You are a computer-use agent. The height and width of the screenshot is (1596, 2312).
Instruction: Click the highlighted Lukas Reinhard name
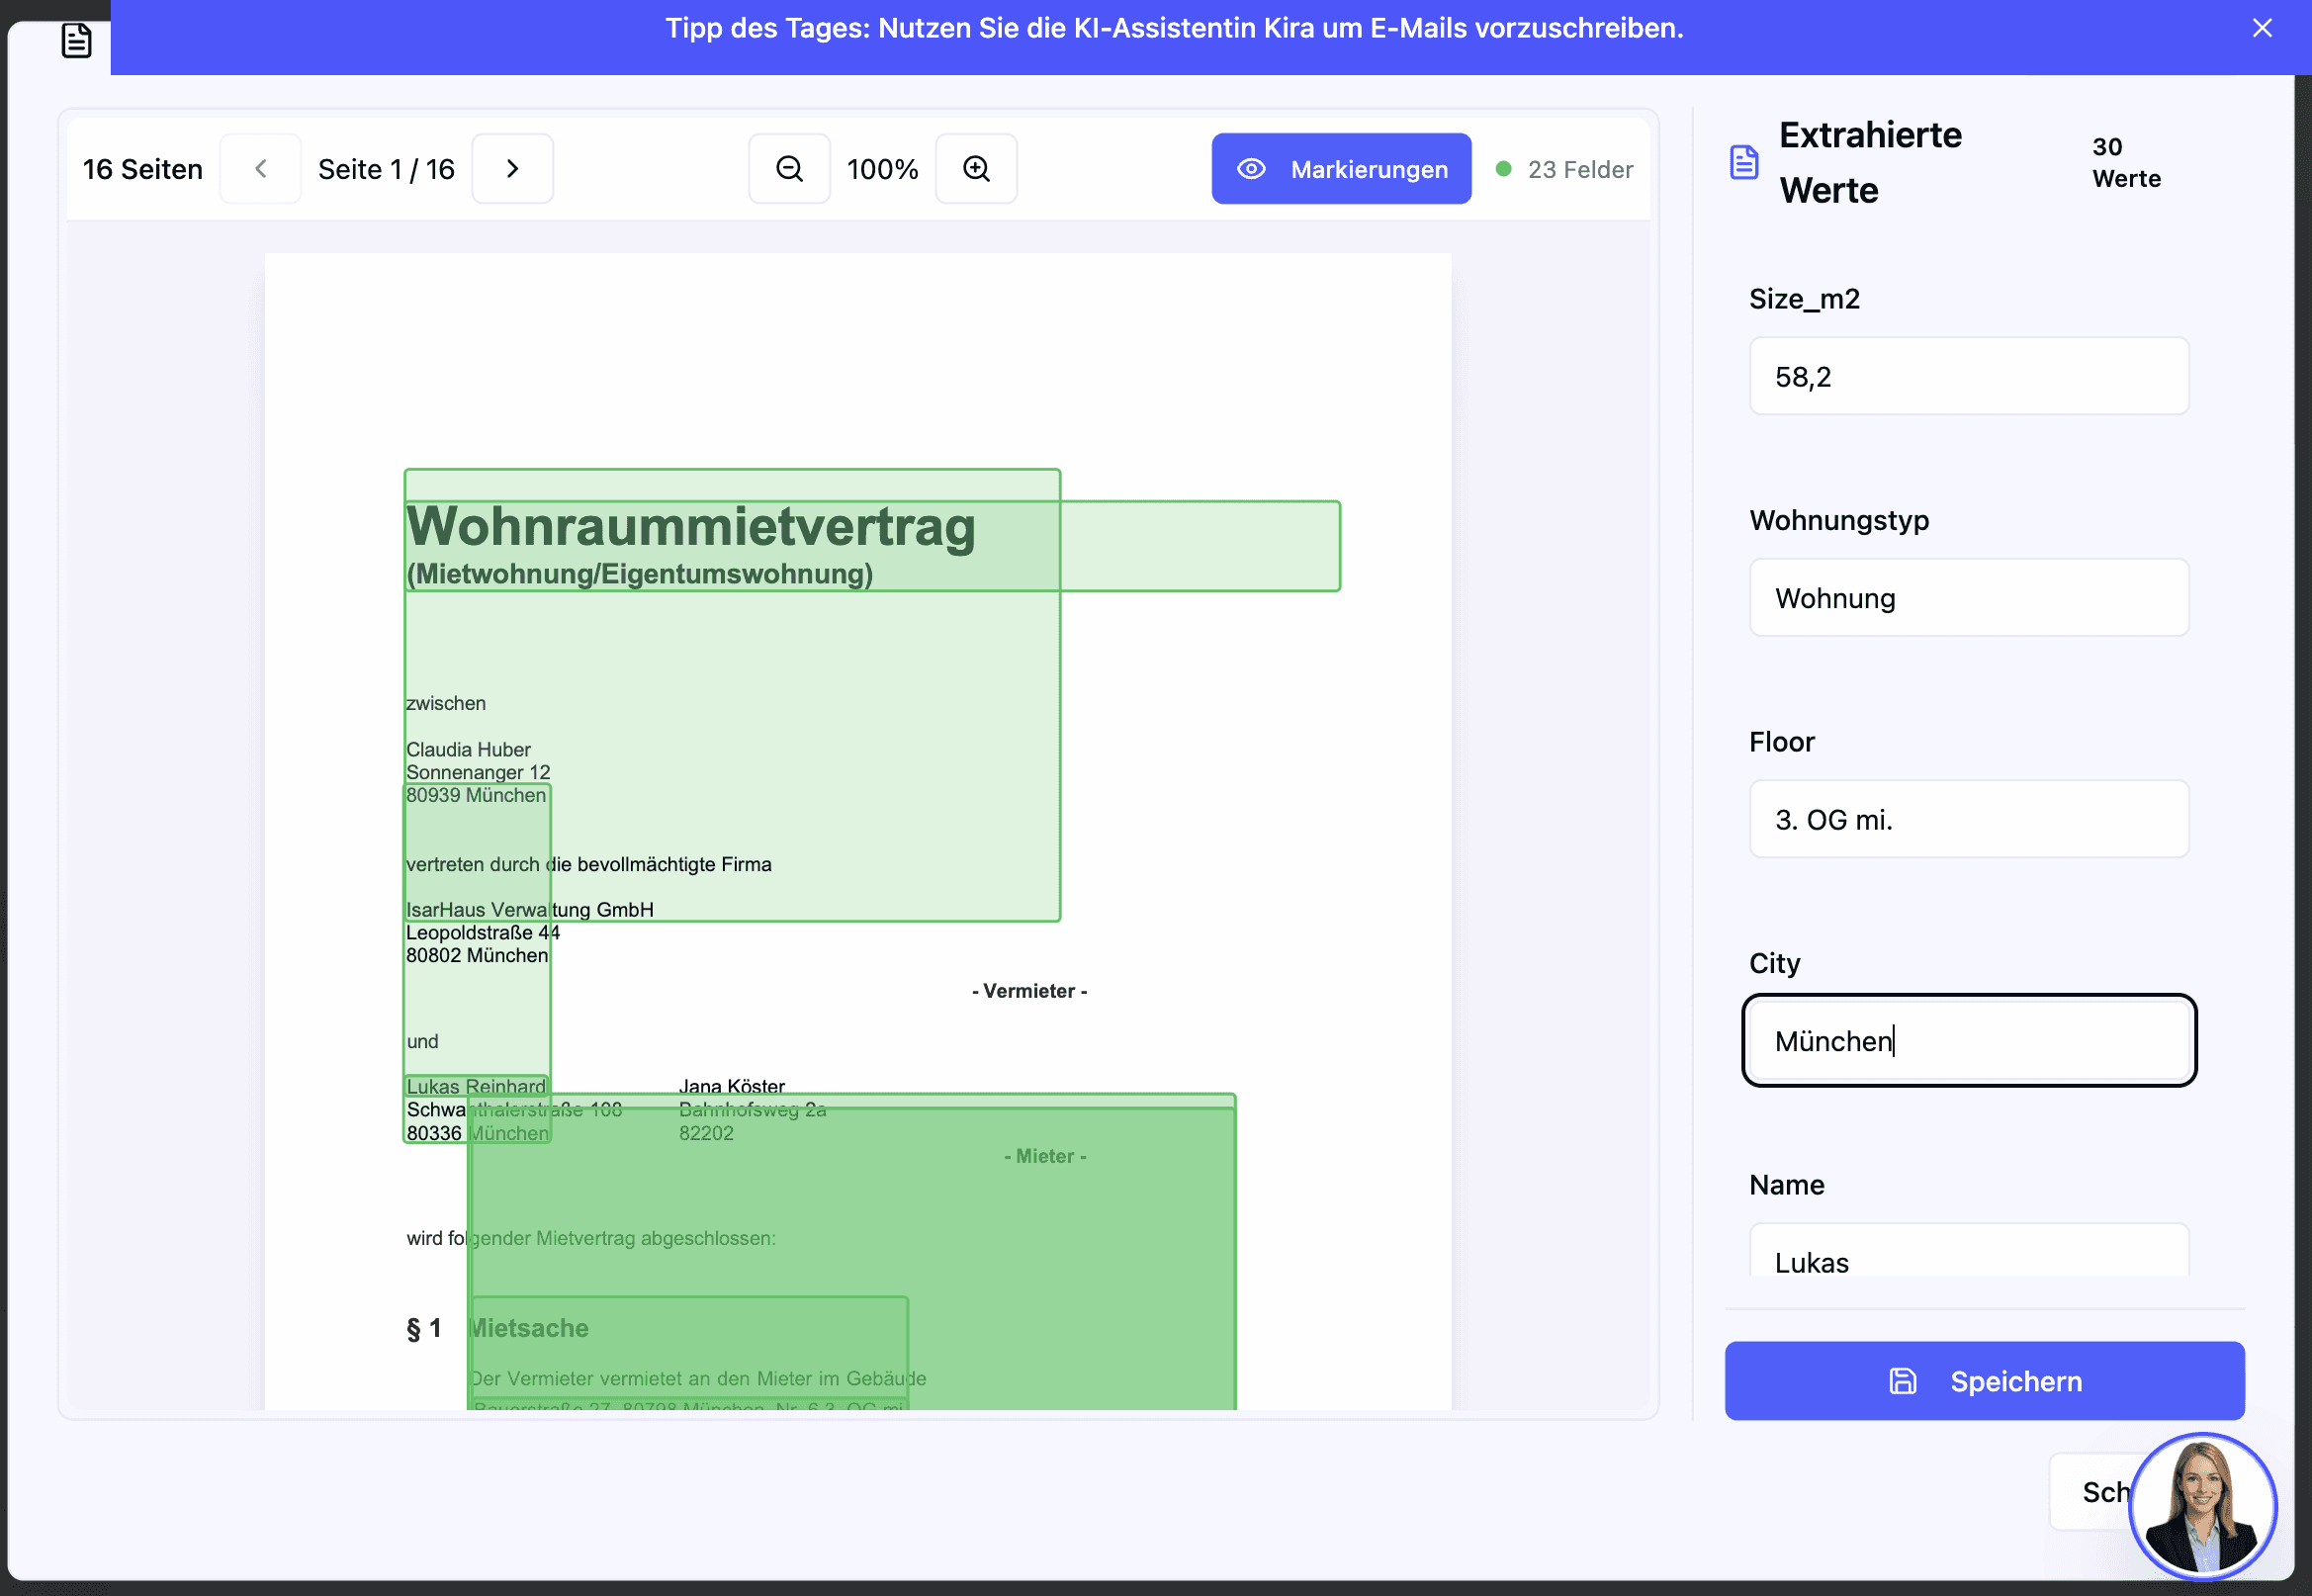[x=476, y=1086]
